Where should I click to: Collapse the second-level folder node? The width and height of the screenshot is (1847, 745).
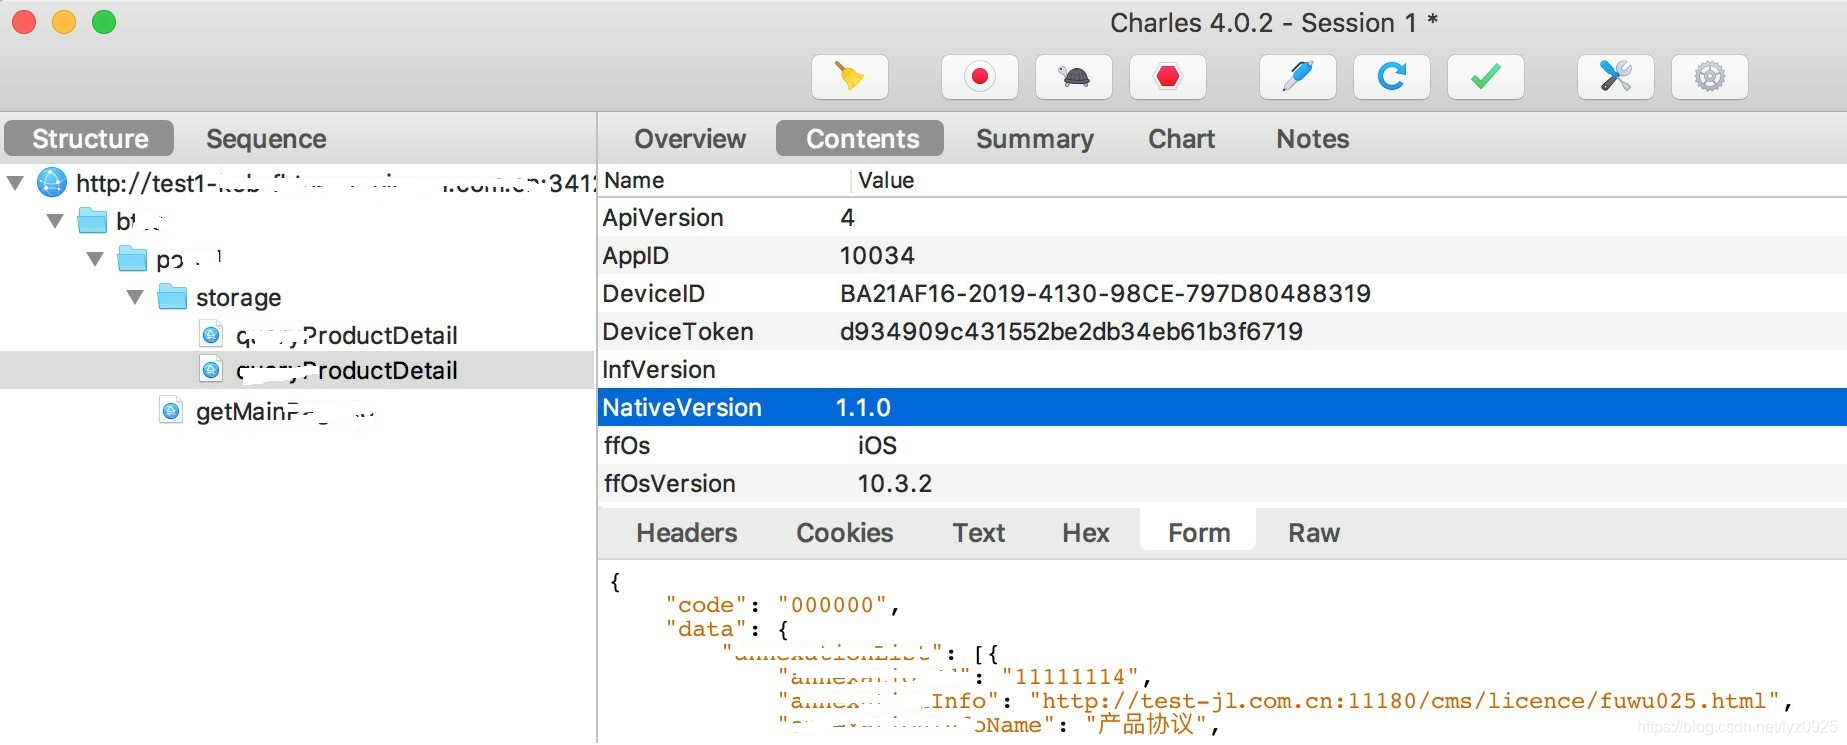95,259
